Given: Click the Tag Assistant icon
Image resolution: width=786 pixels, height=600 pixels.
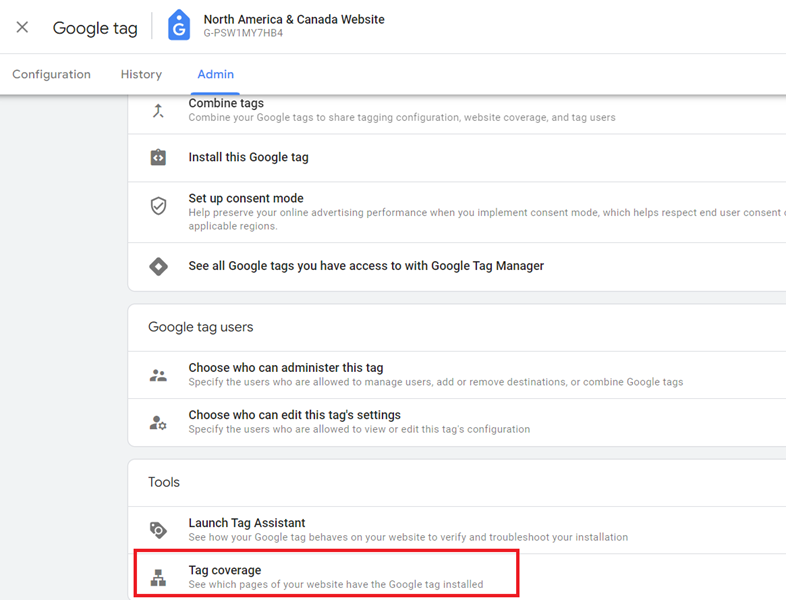Looking at the screenshot, I should (x=158, y=530).
